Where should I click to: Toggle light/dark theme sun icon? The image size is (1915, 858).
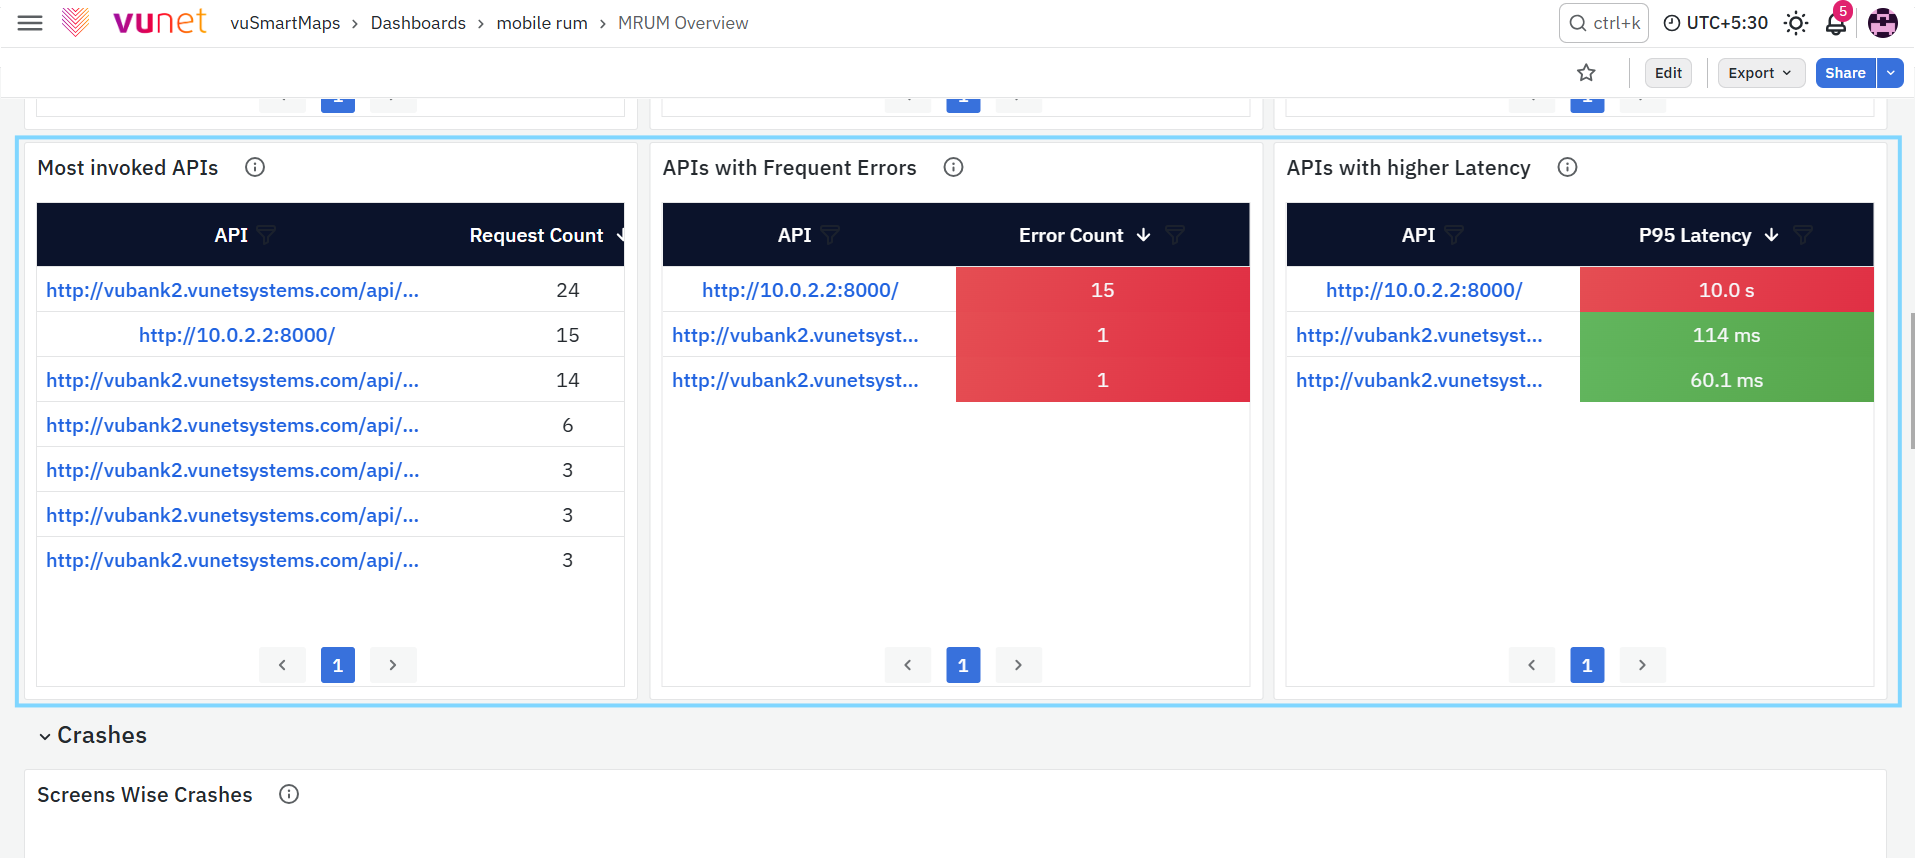click(x=1796, y=23)
